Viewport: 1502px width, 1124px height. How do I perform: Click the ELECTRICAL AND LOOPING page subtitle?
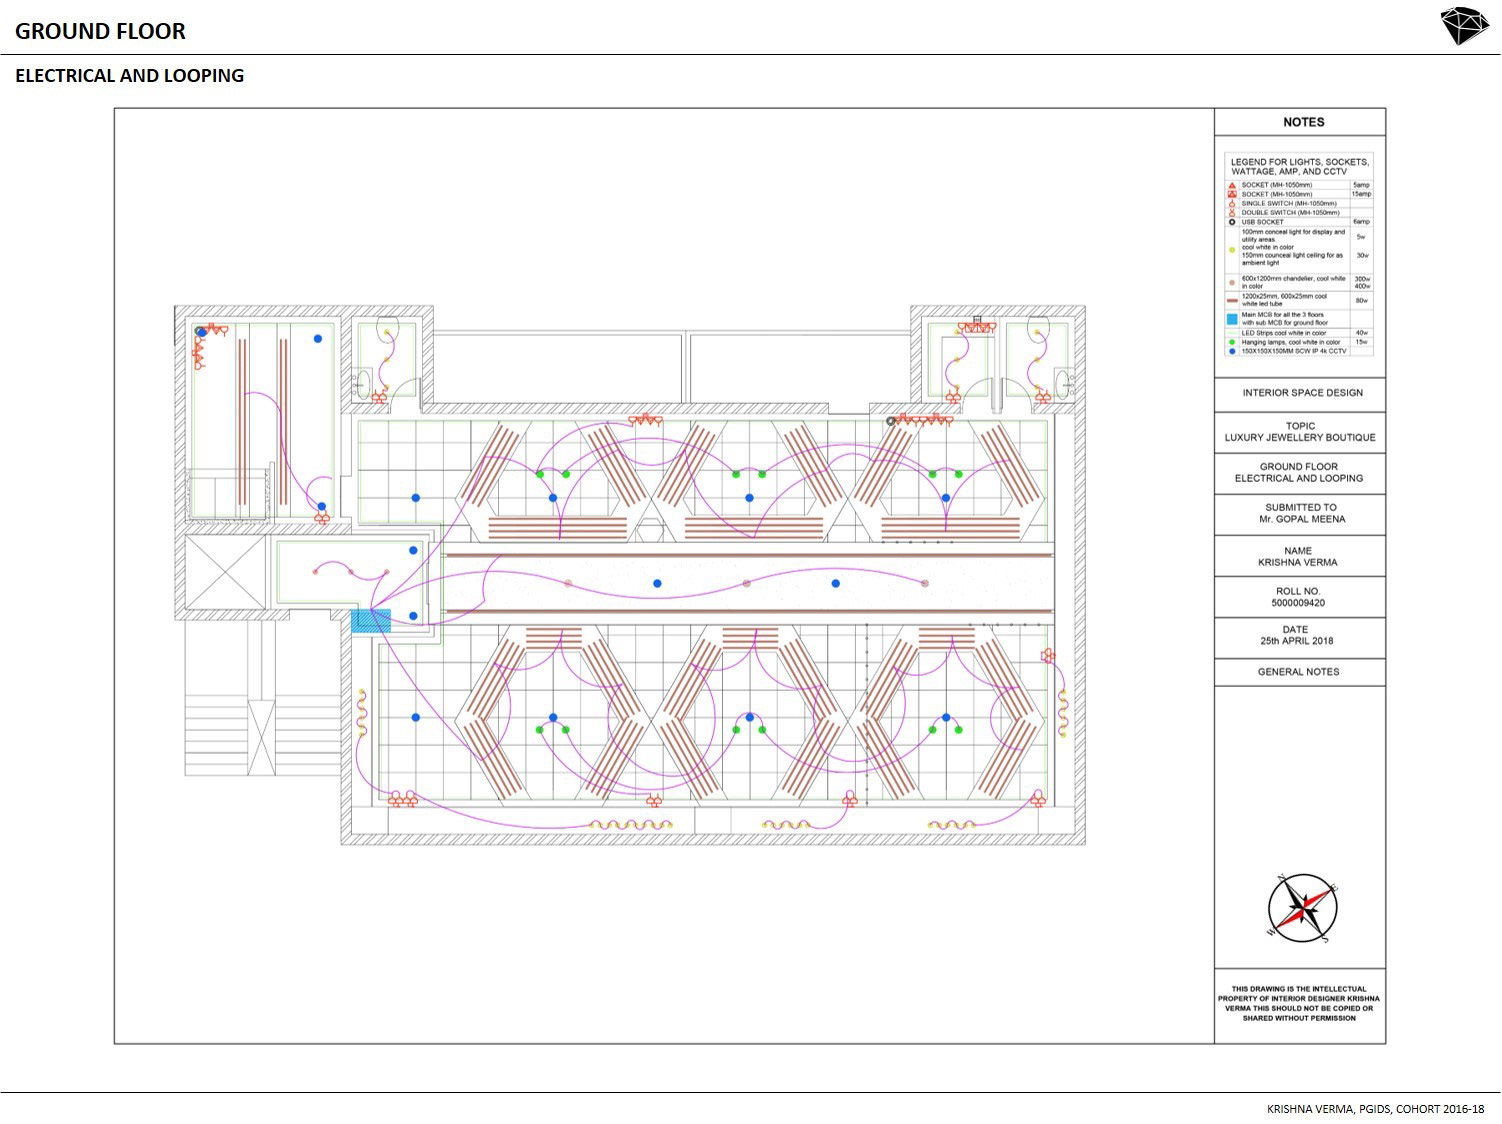point(129,76)
